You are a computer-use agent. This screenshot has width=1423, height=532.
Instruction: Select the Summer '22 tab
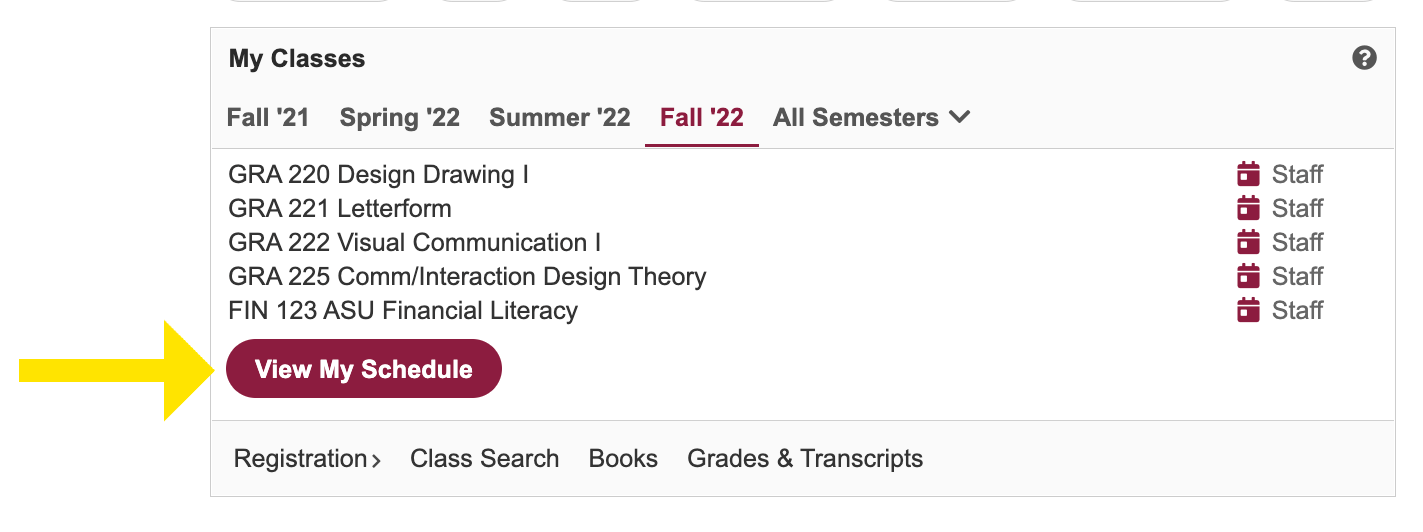560,118
